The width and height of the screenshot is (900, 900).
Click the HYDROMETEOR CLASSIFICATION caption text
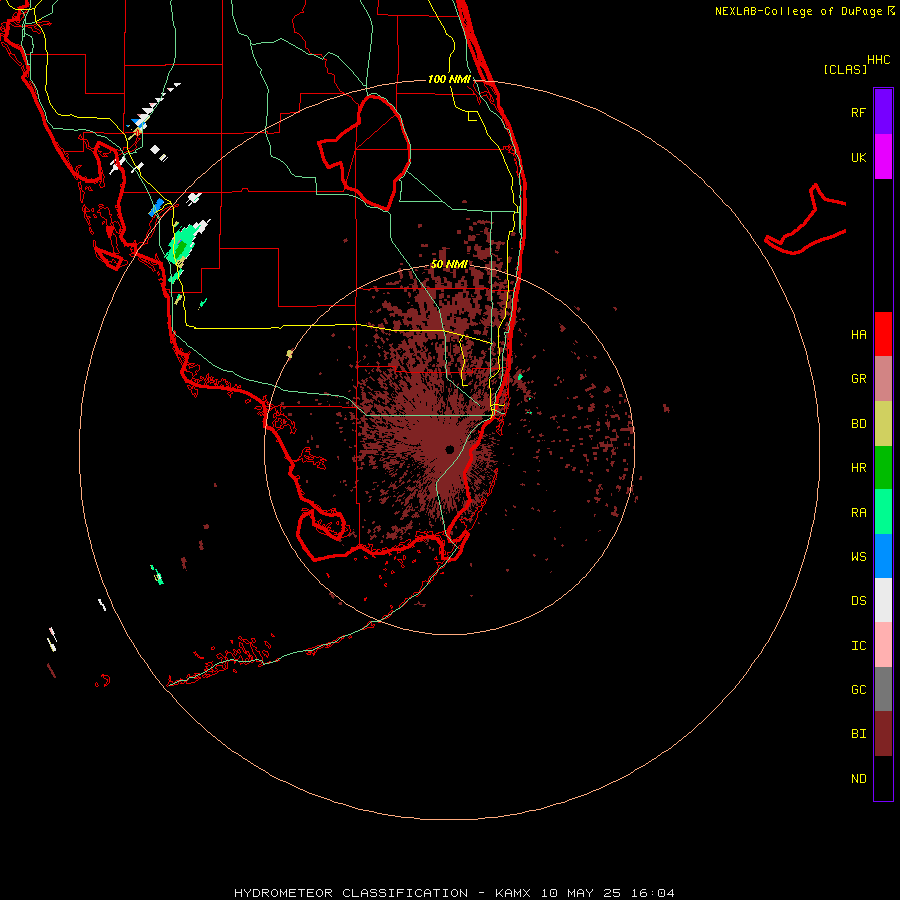pos(351,893)
